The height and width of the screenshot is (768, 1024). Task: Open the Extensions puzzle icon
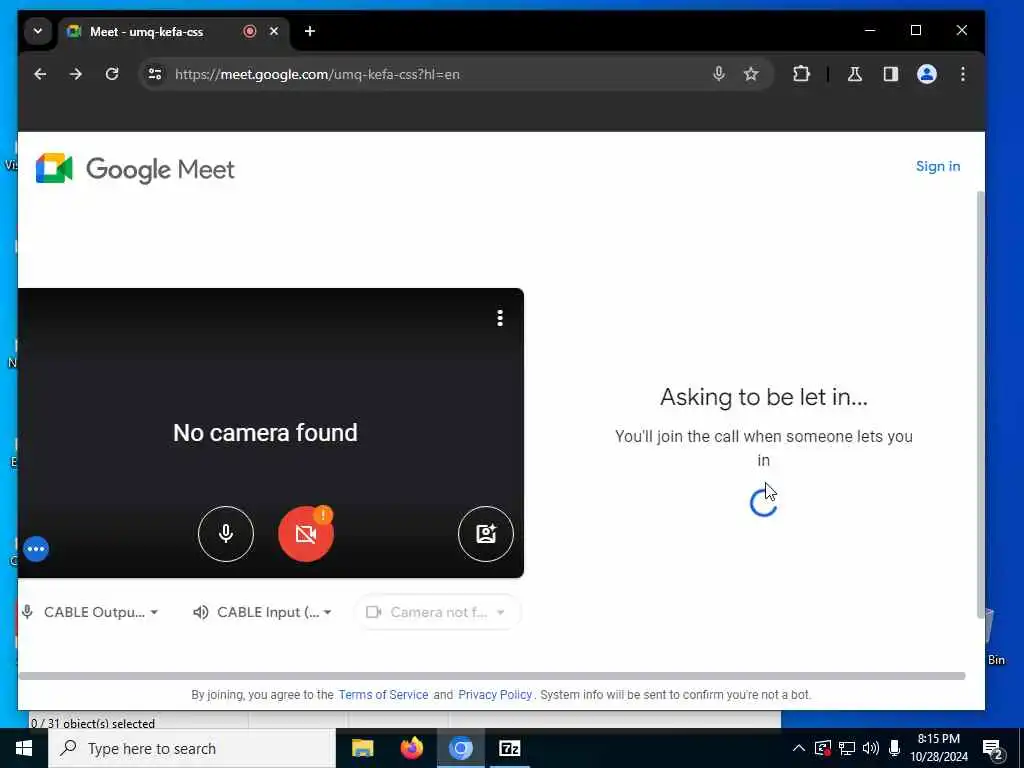pos(801,74)
